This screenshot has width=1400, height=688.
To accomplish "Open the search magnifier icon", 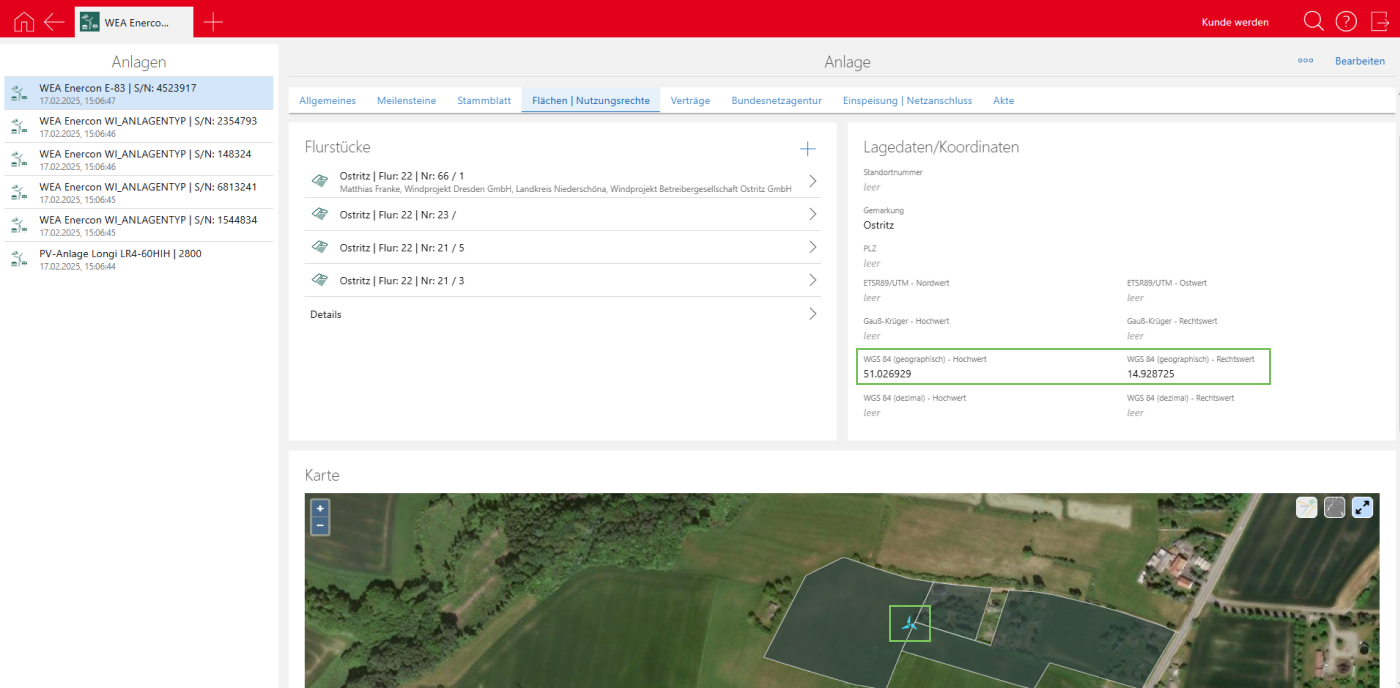I will coord(1313,22).
